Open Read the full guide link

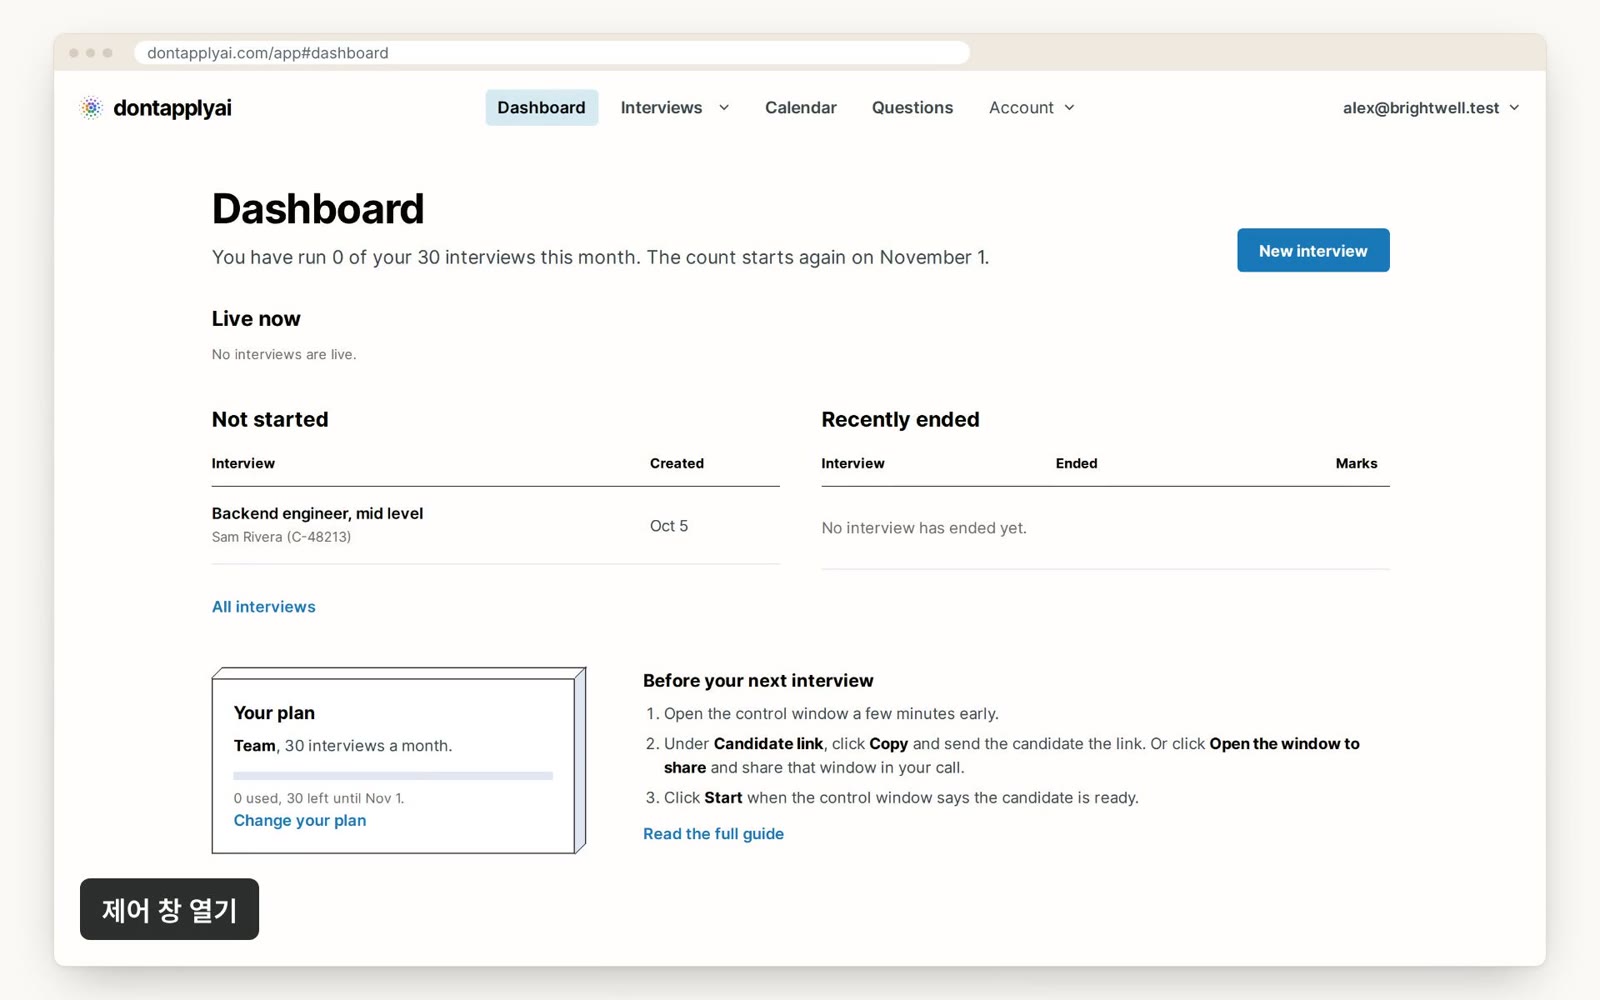pos(713,834)
